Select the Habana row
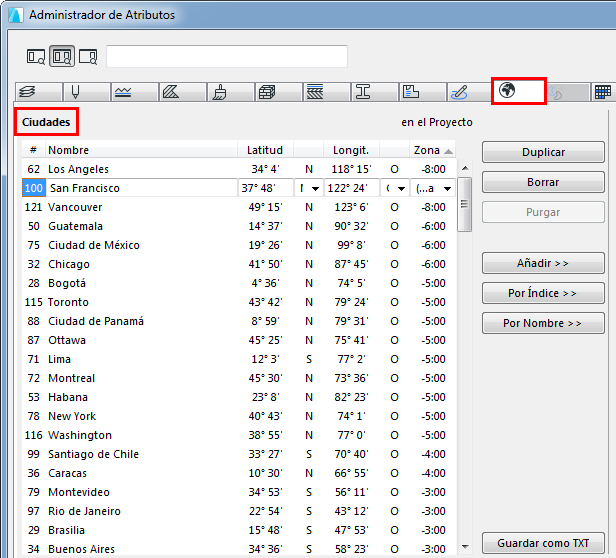616x558 pixels. click(x=239, y=397)
